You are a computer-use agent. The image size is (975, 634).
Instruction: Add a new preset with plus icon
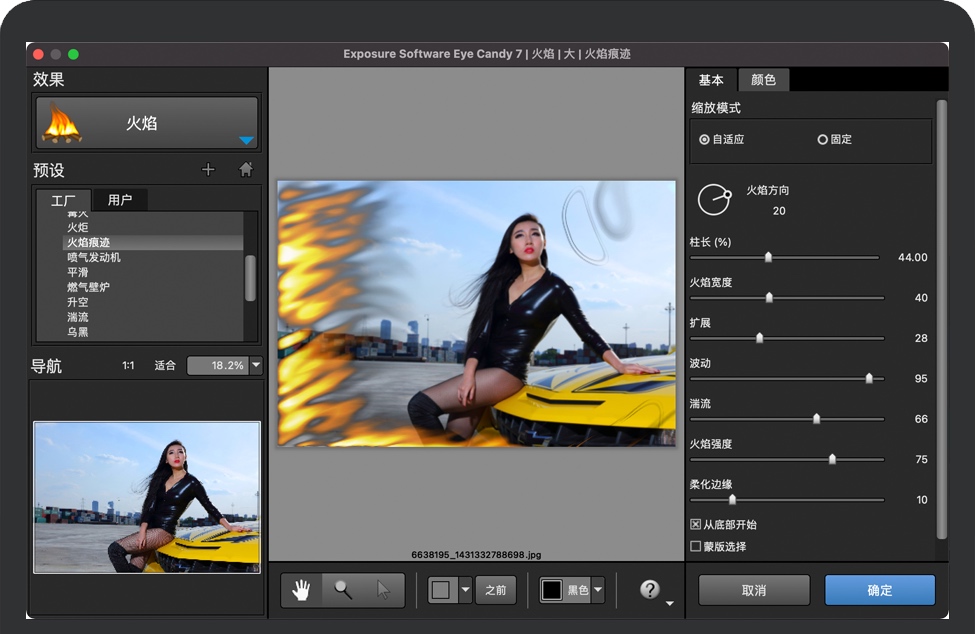point(208,170)
